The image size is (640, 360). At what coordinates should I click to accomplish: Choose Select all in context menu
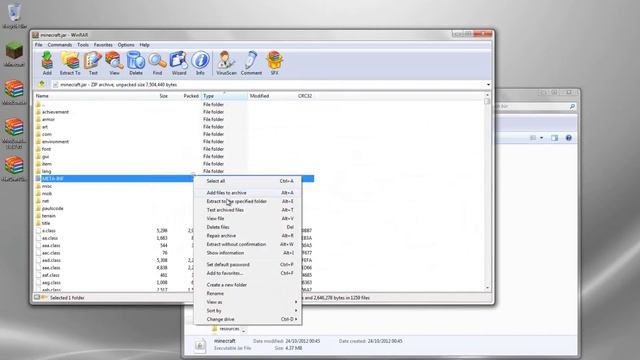(x=248, y=181)
